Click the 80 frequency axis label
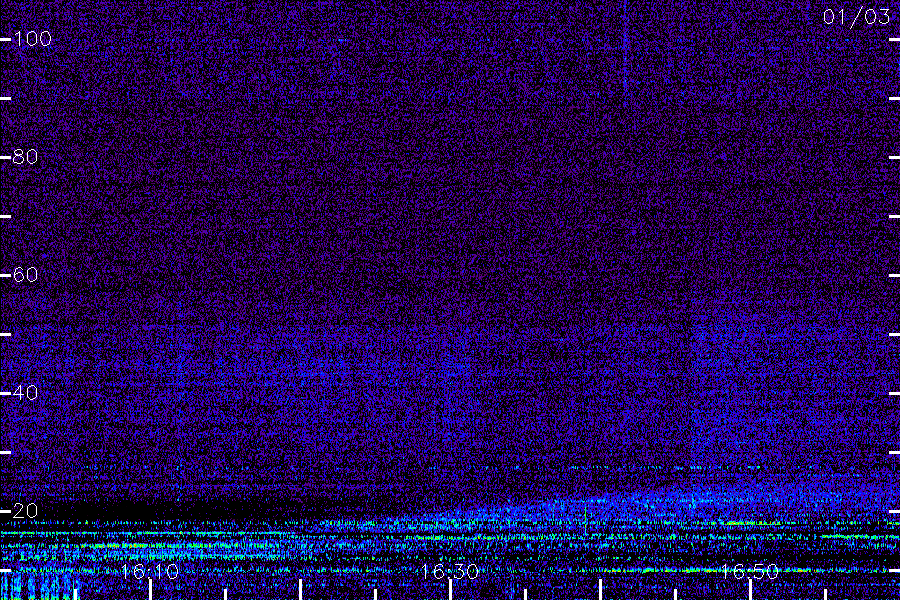The image size is (900, 600). coord(25,157)
